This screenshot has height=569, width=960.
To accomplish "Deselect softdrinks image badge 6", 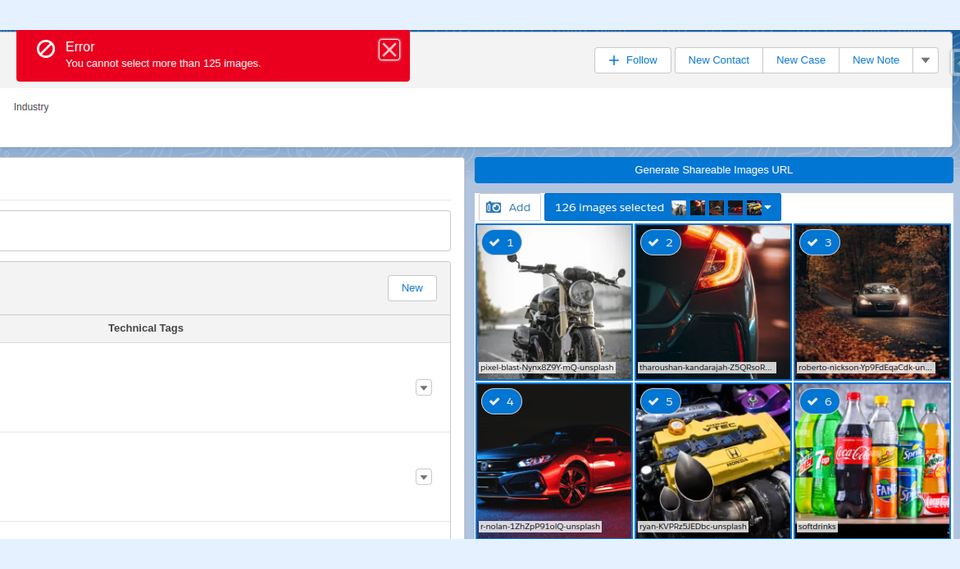I will pyautogui.click(x=818, y=401).
